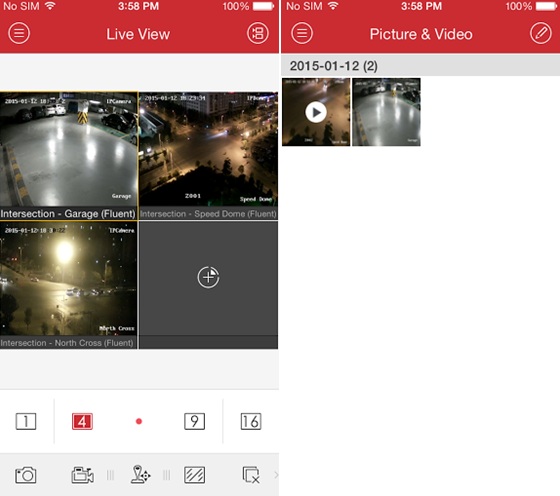Tap the image quality icon

click(x=195, y=475)
